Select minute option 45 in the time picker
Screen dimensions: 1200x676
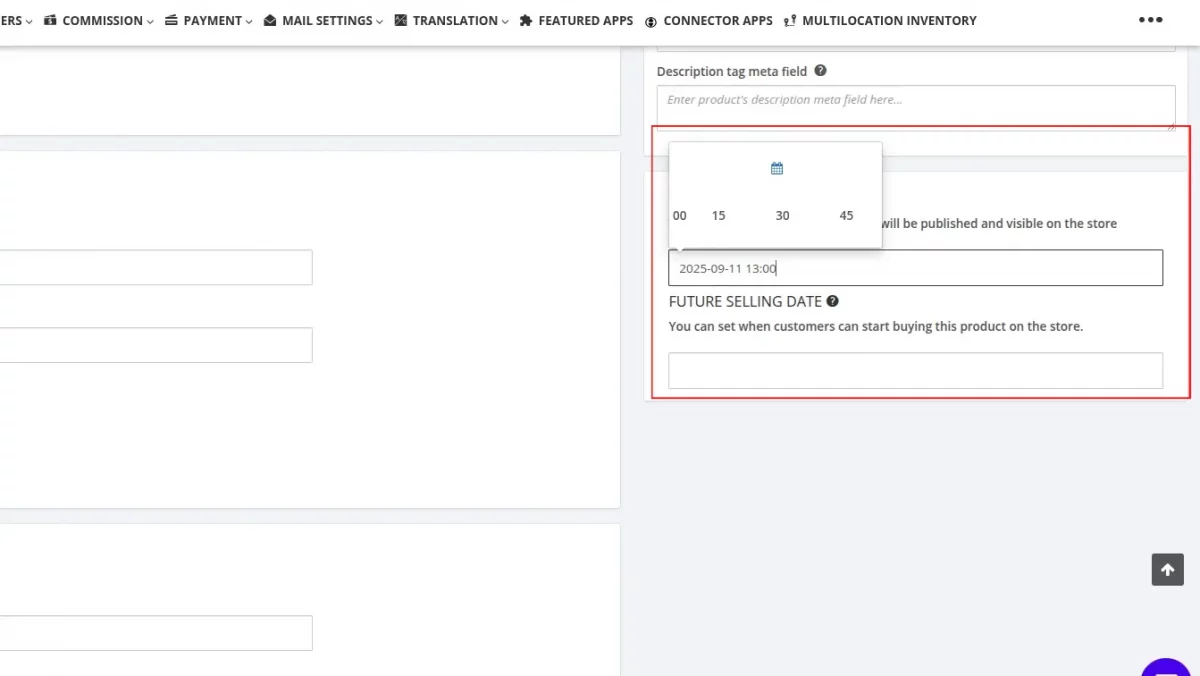[846, 215]
